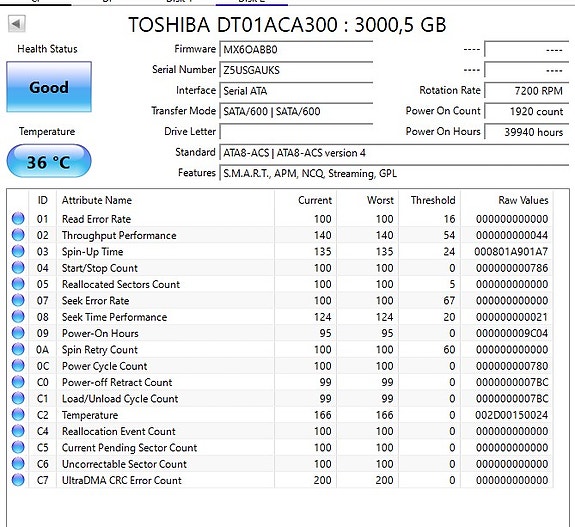Click raw value 000000000786
The height and width of the screenshot is (527, 575).
pos(512,268)
